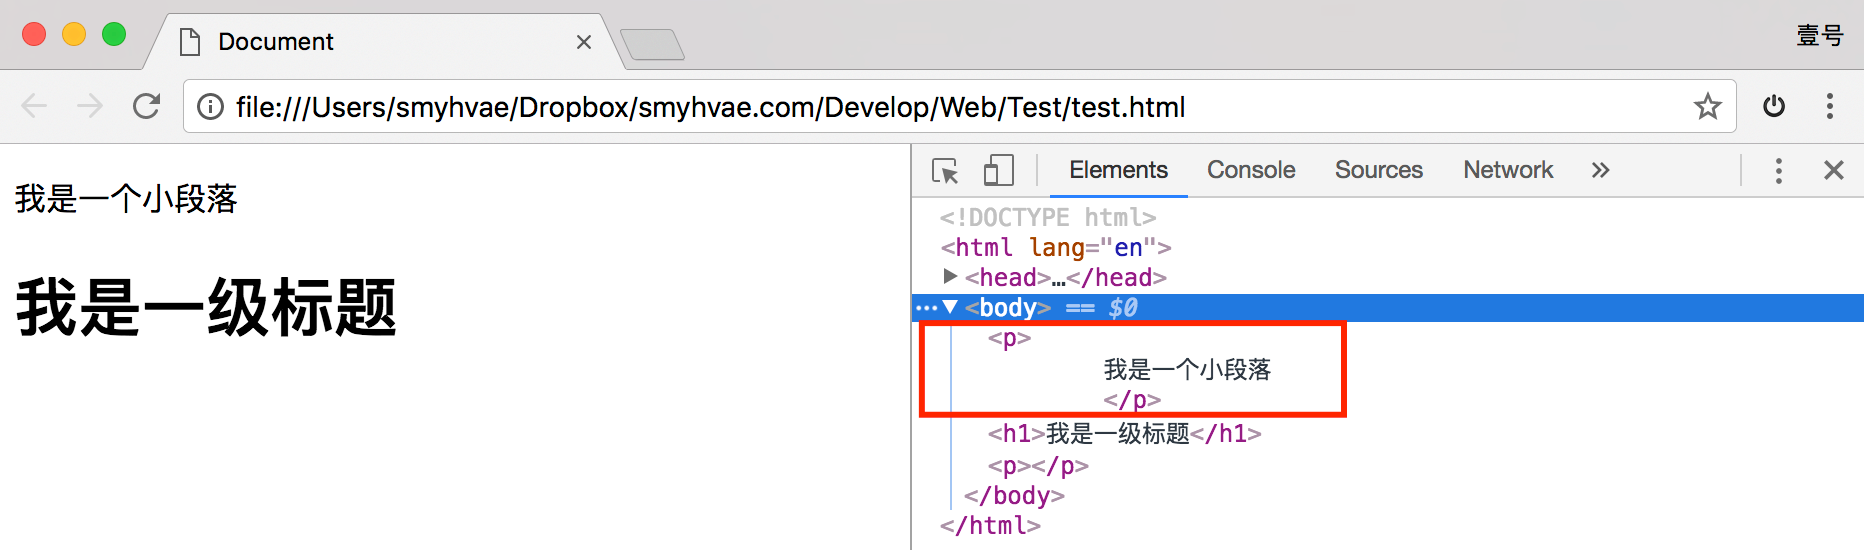
Task: Go back using the back arrow
Action: [x=34, y=106]
